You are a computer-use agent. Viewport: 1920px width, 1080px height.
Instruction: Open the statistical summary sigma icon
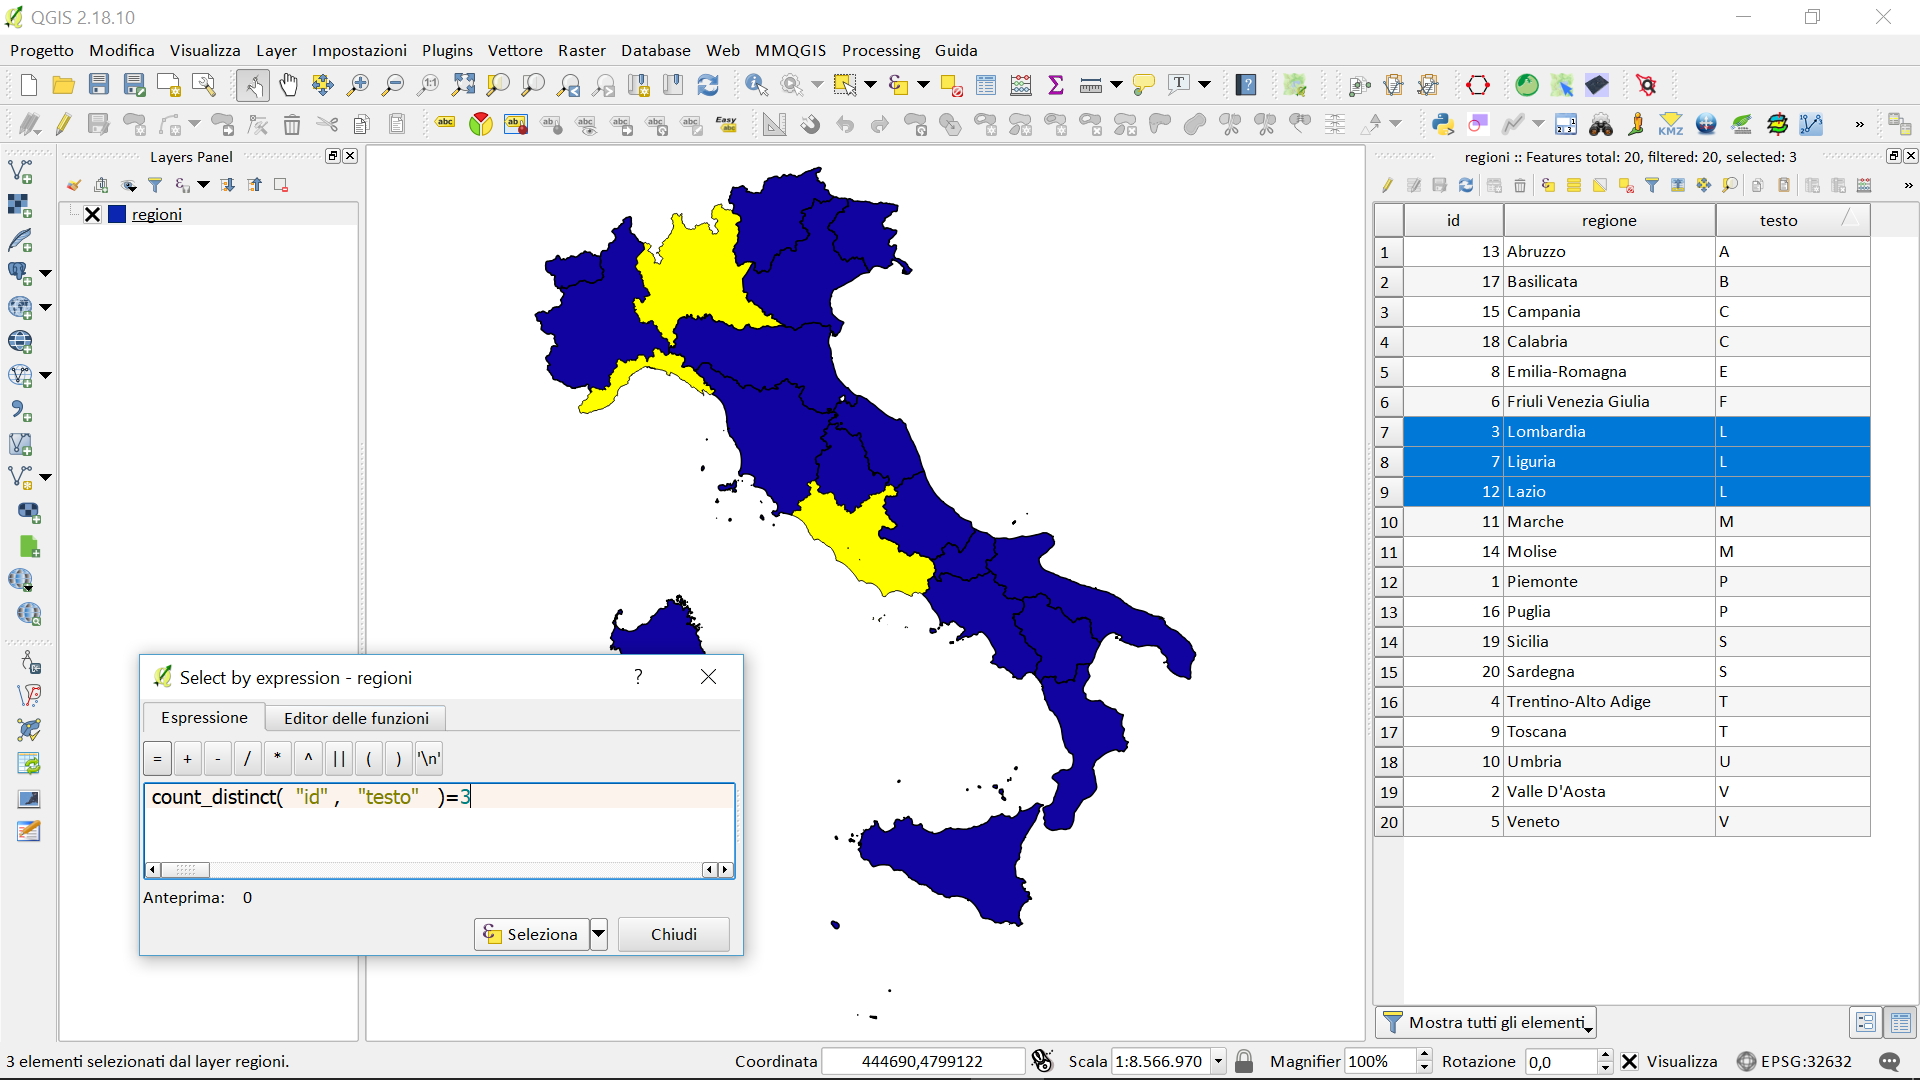tap(1055, 86)
